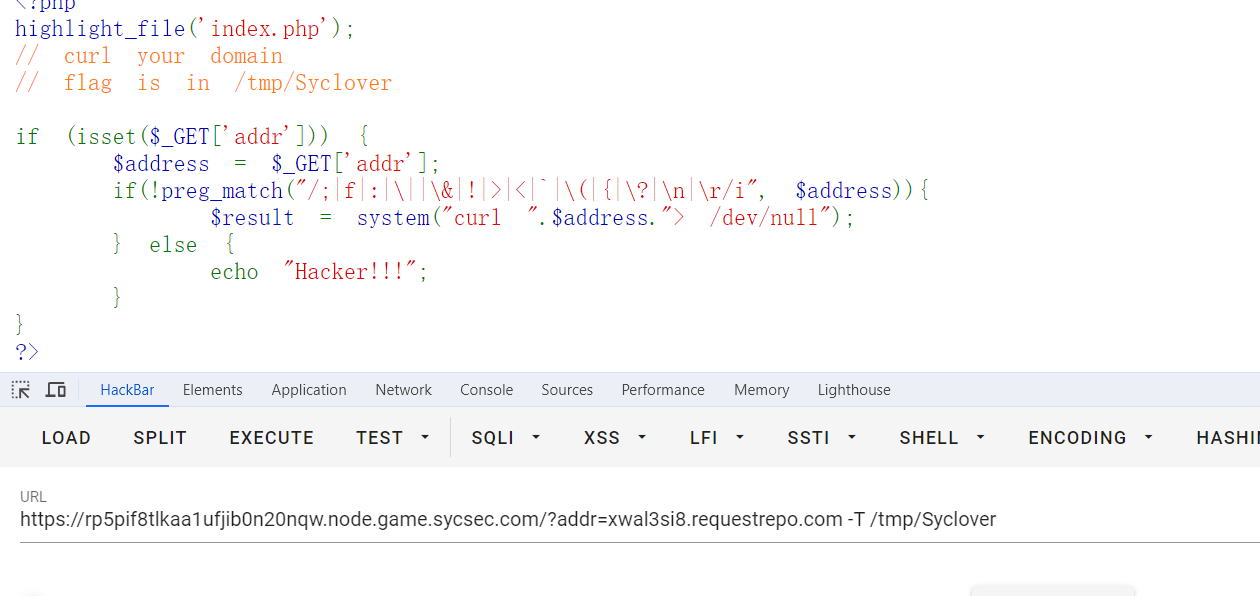This screenshot has width=1260, height=596.
Task: Expand the SHELL dropdown menu
Action: 942,438
